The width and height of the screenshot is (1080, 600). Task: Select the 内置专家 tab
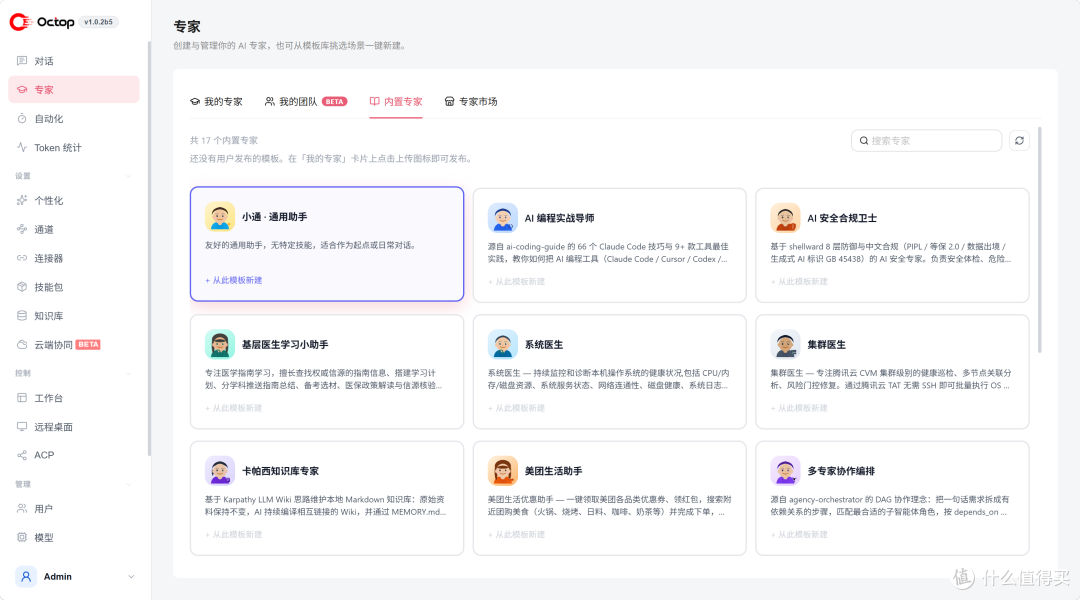click(396, 101)
